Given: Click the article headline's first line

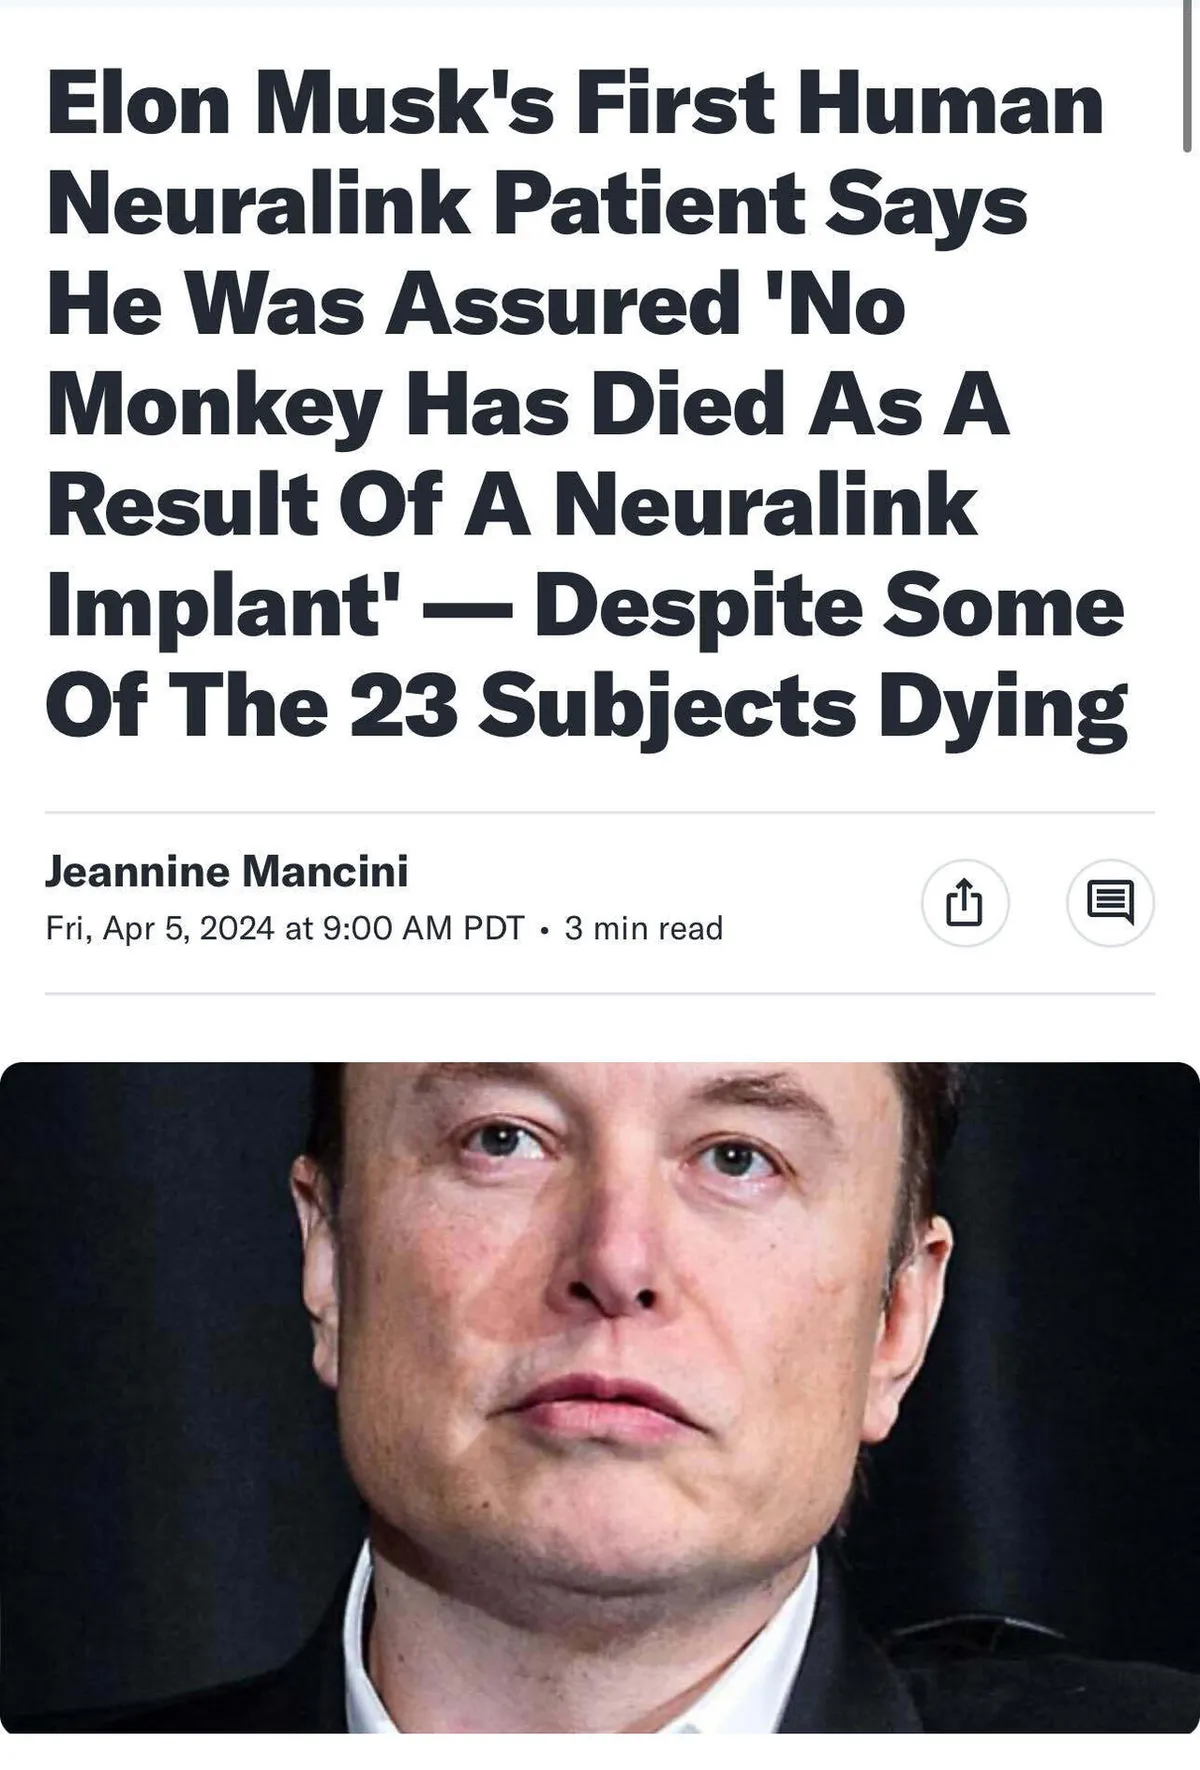Looking at the screenshot, I should tap(575, 105).
